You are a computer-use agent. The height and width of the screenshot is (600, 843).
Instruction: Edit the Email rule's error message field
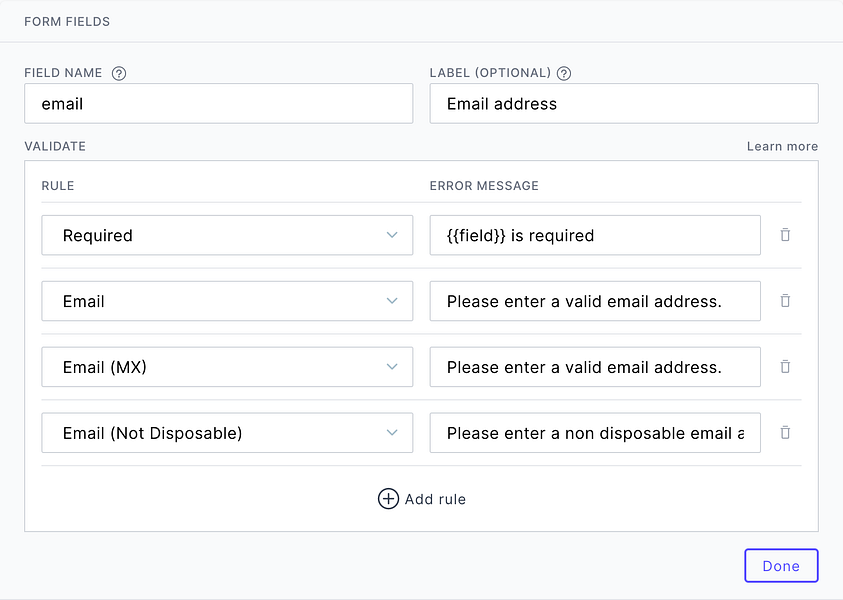pos(595,301)
